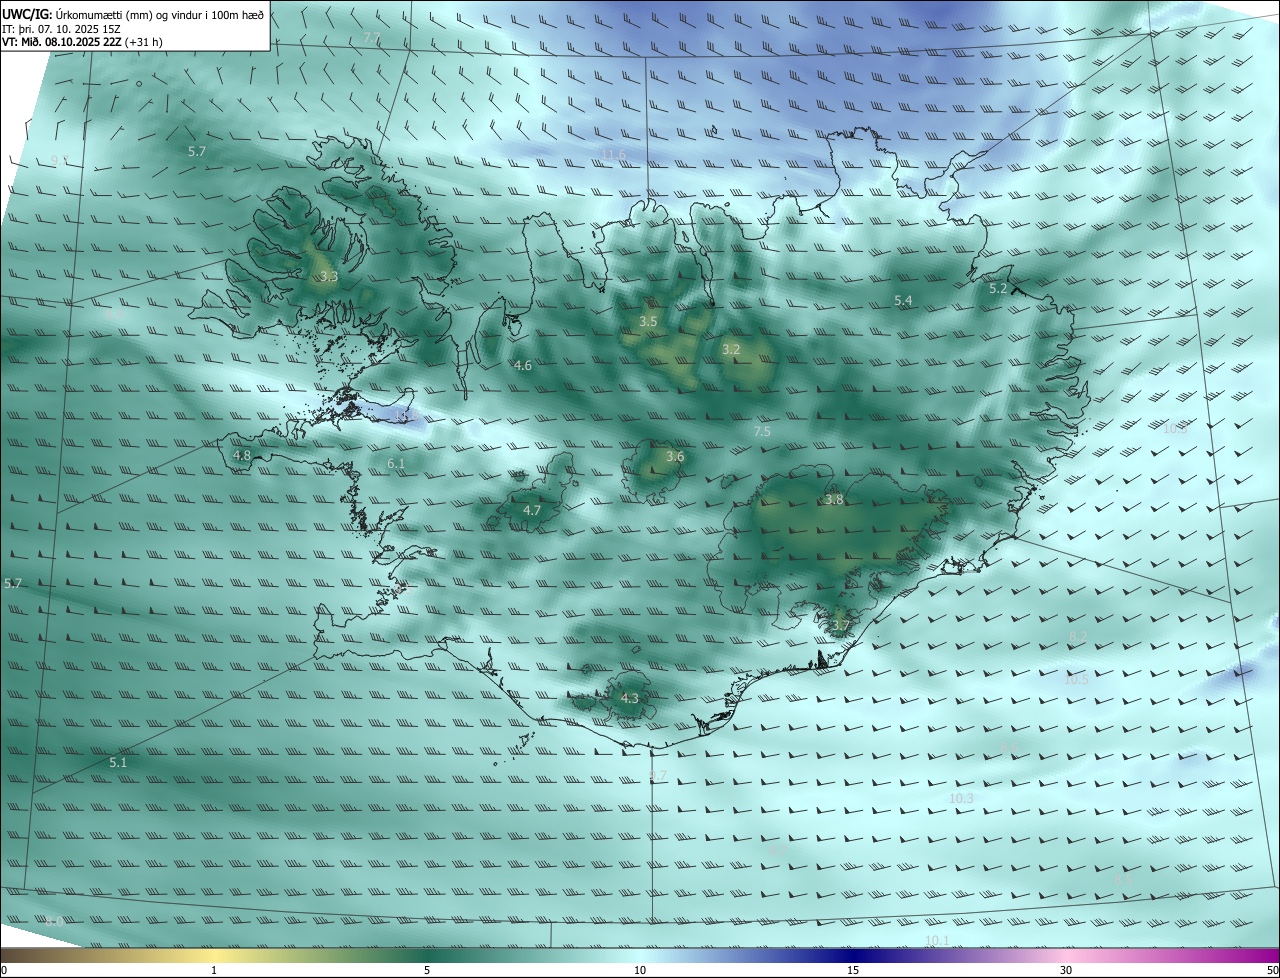Click the UWC/IG title line in the header box

[x=132, y=14]
